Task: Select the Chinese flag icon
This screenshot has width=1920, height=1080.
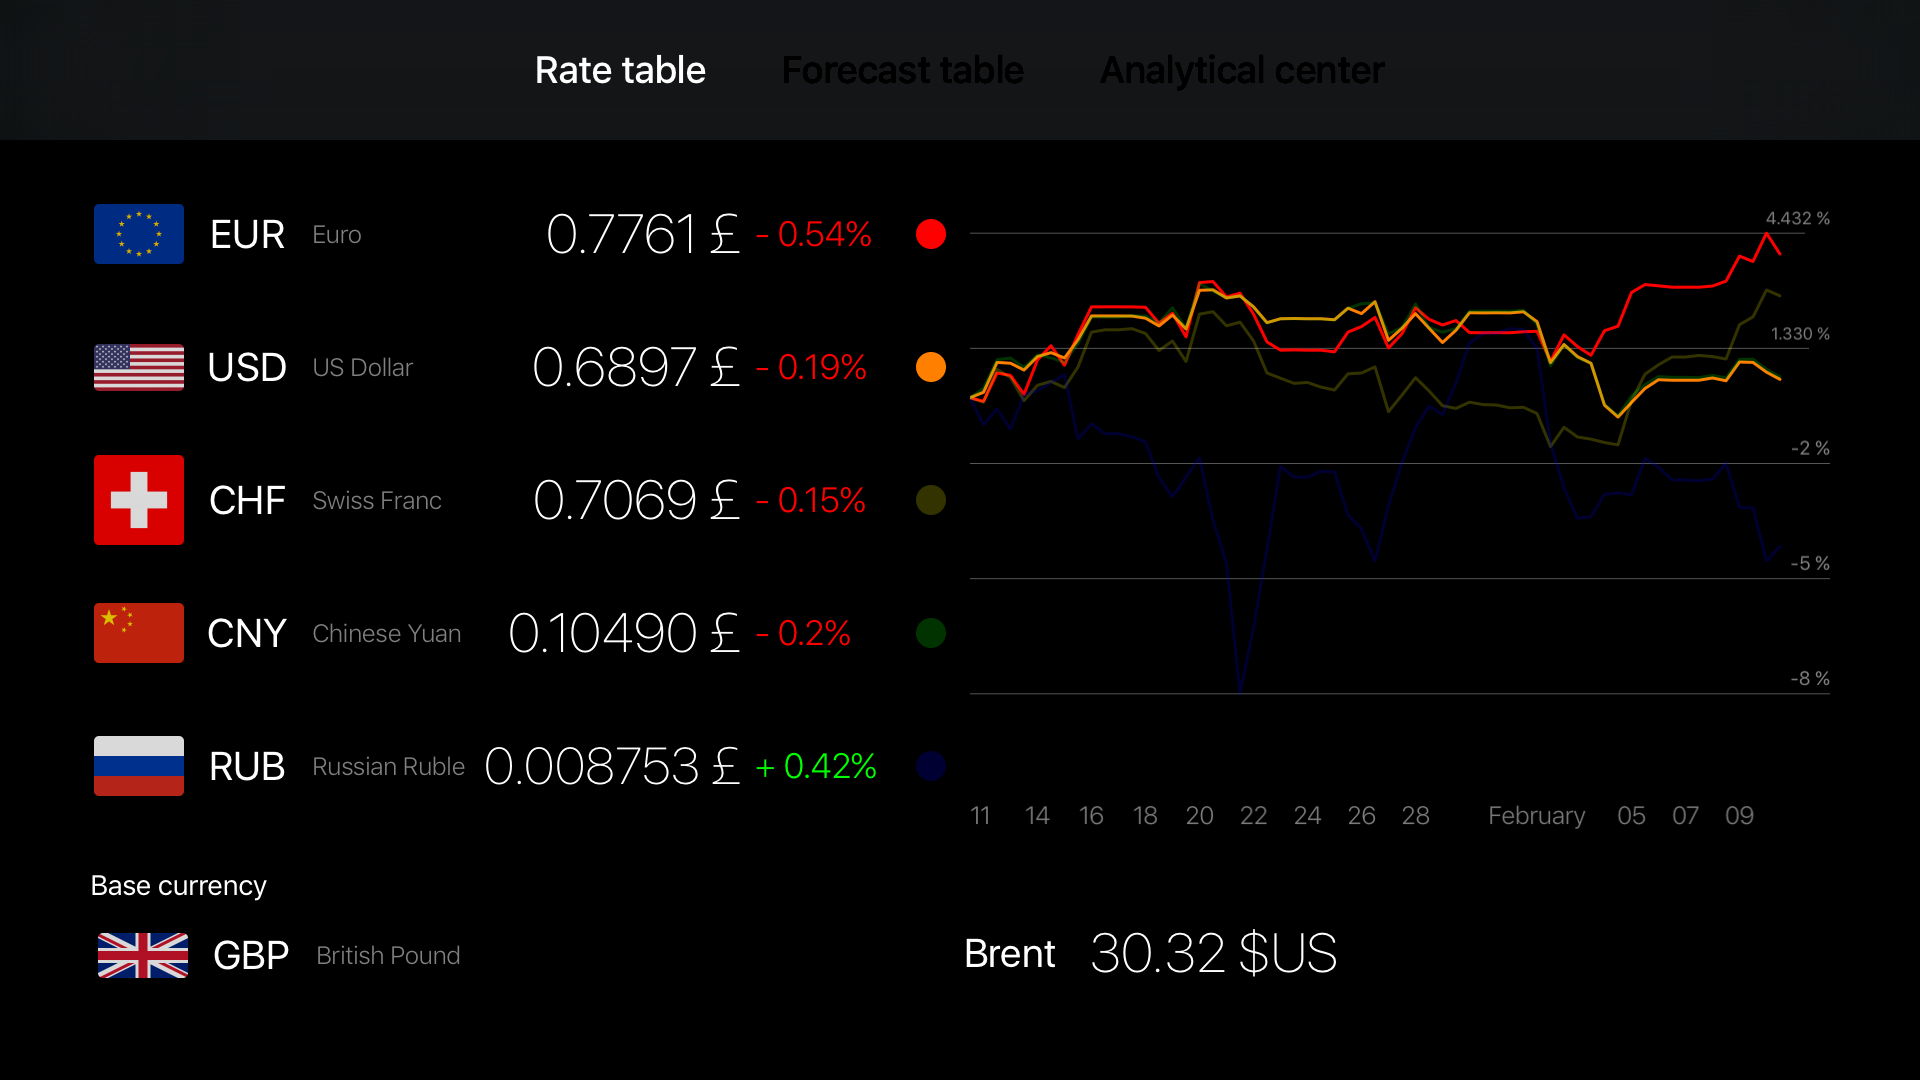Action: coord(139,633)
